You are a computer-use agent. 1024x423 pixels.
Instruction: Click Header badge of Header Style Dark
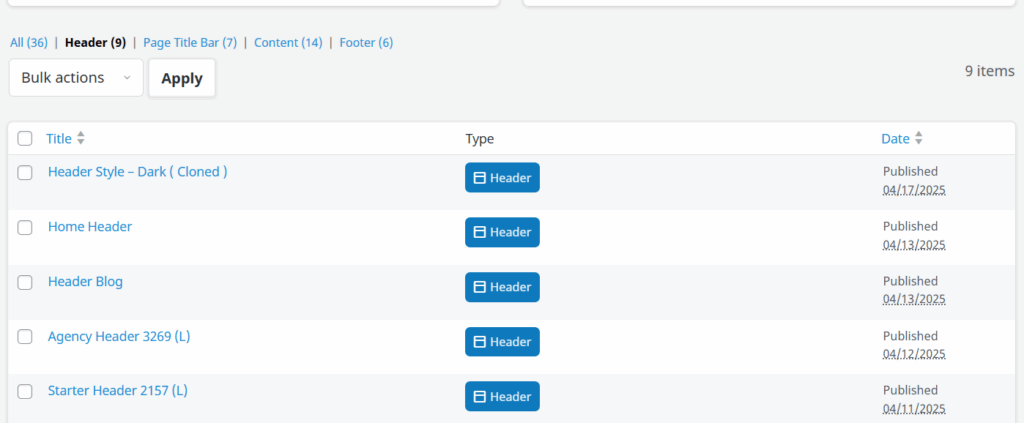coord(502,178)
